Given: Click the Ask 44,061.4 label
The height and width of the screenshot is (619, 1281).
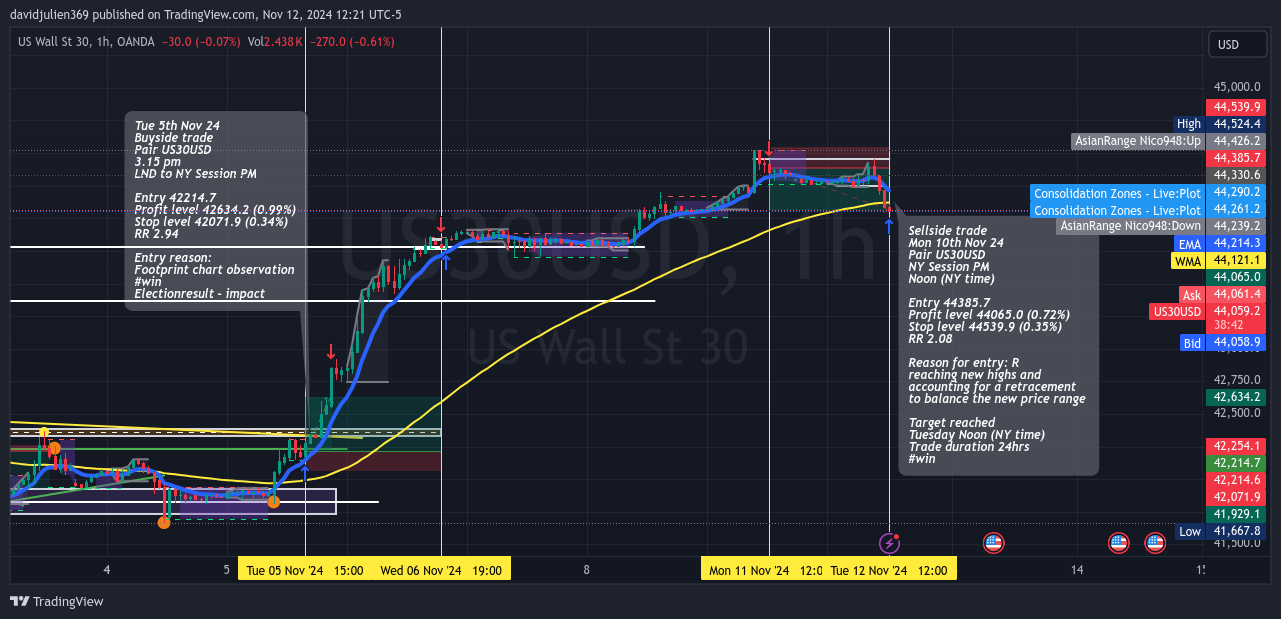Looking at the screenshot, I should (1224, 294).
